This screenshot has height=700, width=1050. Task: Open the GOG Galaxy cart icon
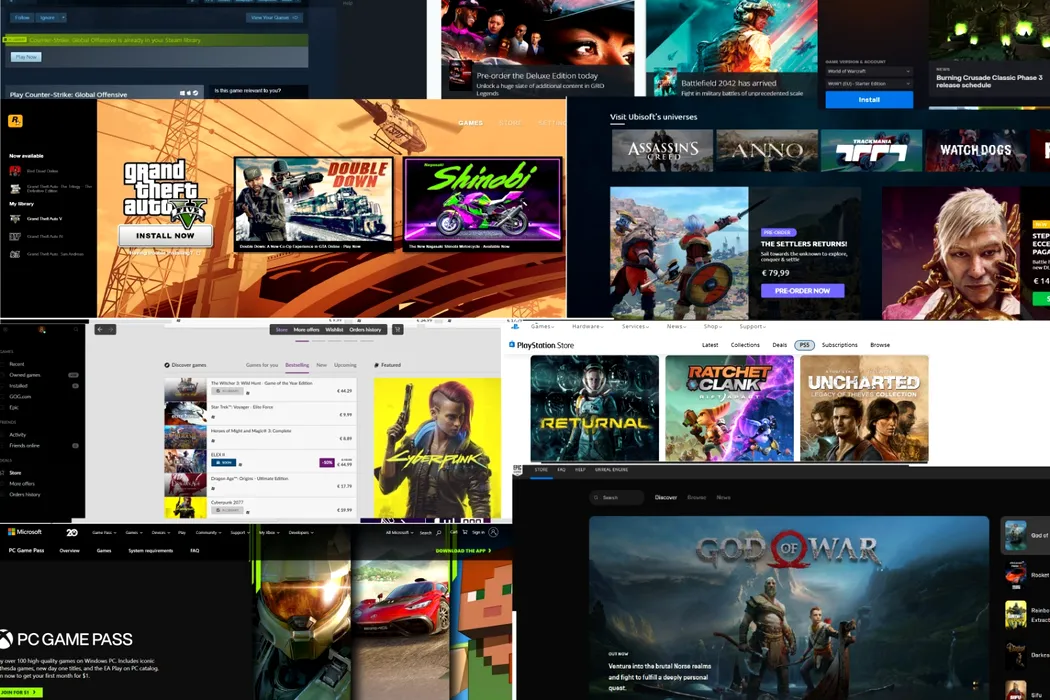pos(397,330)
